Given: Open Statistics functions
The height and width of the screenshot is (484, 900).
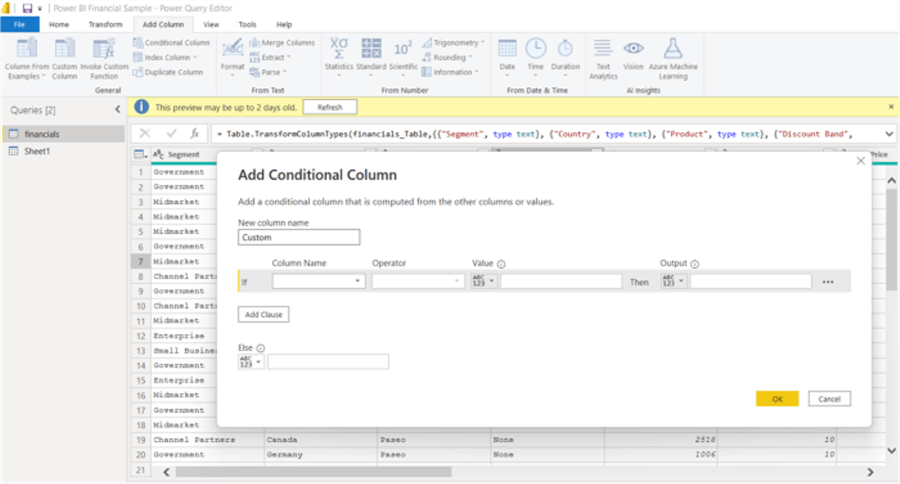Looking at the screenshot, I should 339,57.
